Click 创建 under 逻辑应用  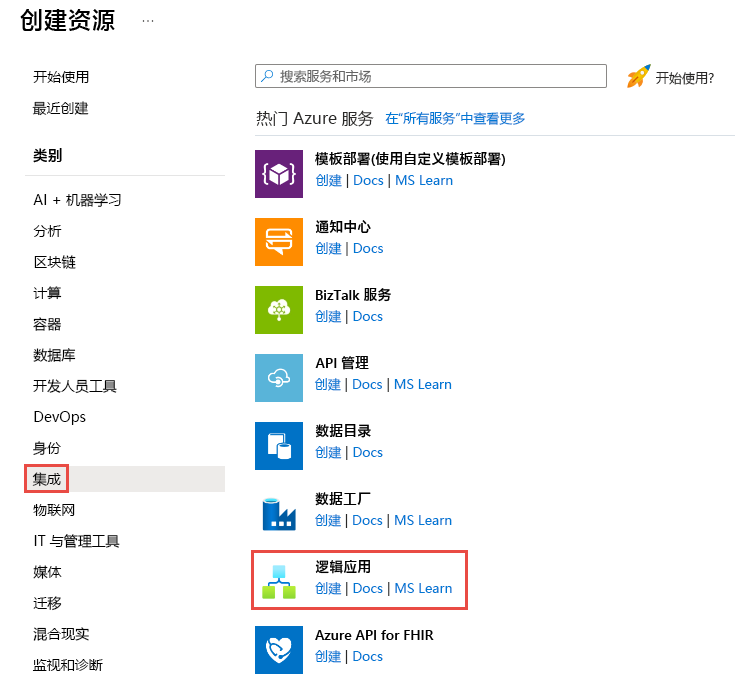tap(329, 589)
